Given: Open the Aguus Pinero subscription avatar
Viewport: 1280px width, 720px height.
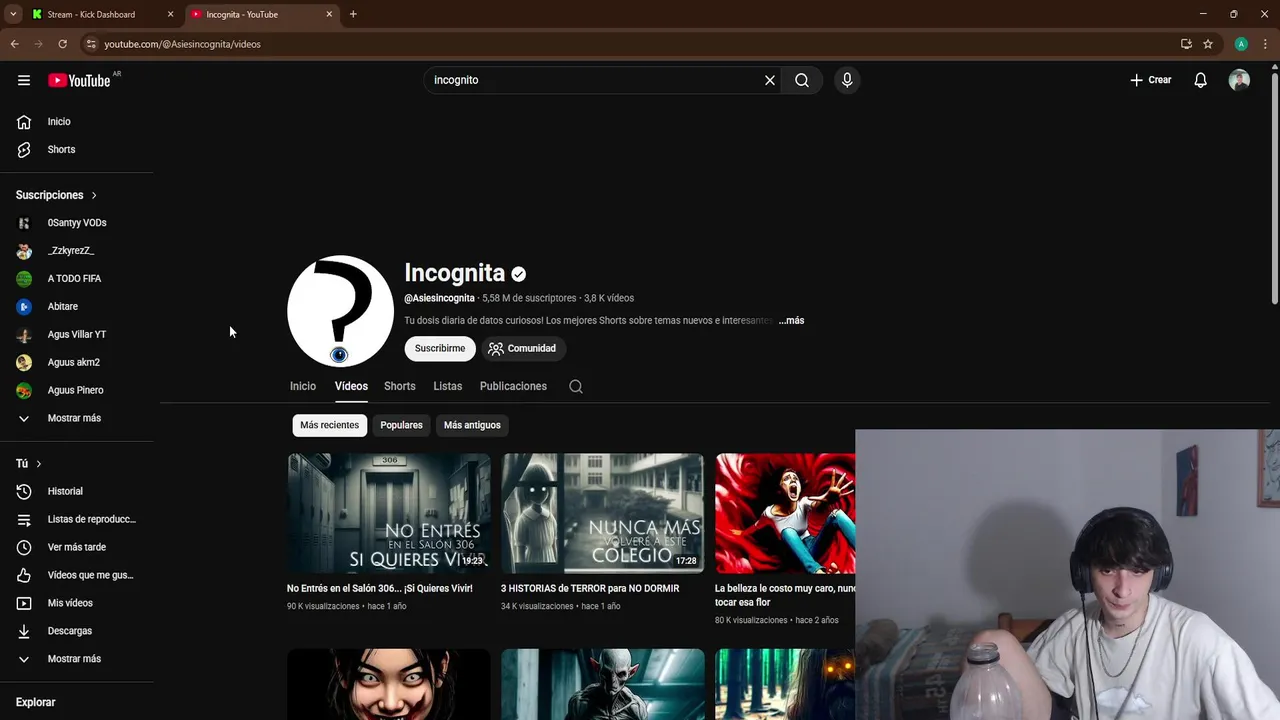Looking at the screenshot, I should pos(24,391).
